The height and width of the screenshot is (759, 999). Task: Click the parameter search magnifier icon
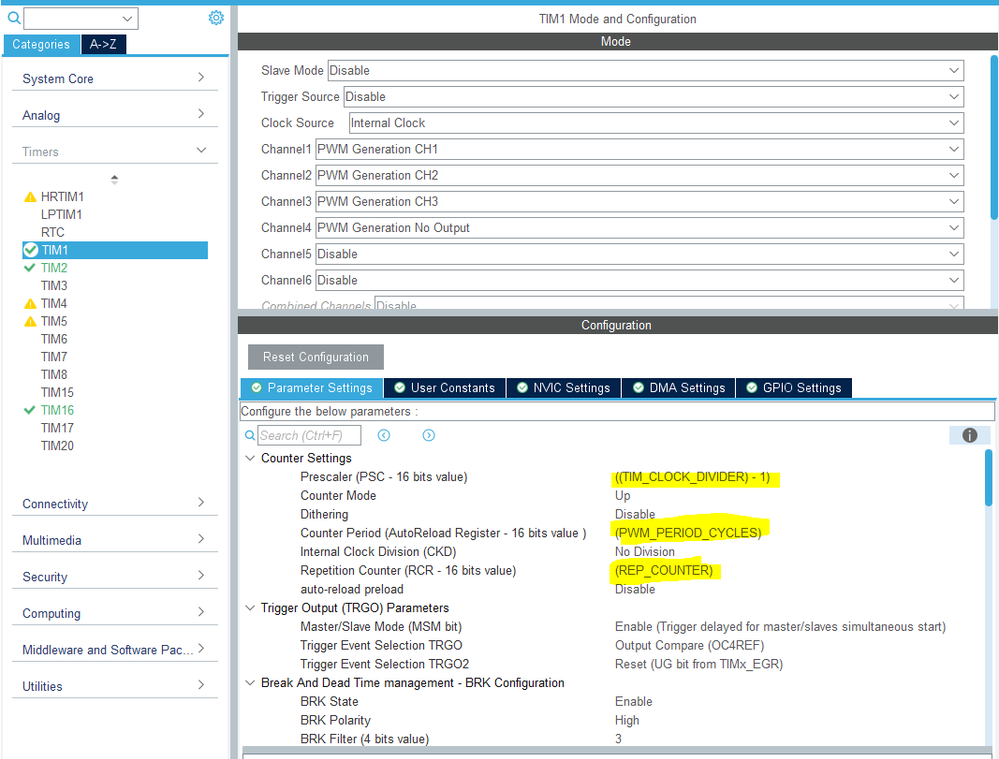coord(250,436)
